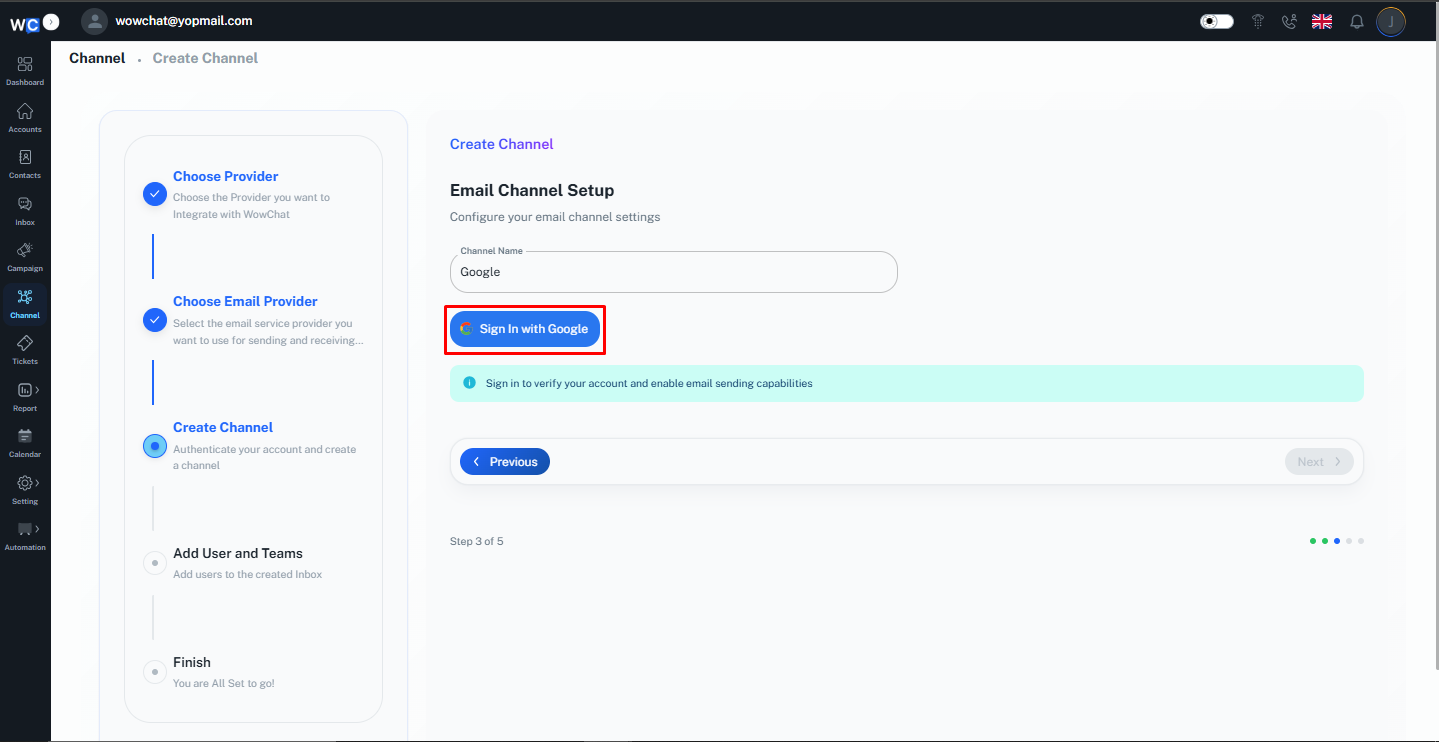Click 'Add users to the created Inbox' text

[x=248, y=575]
